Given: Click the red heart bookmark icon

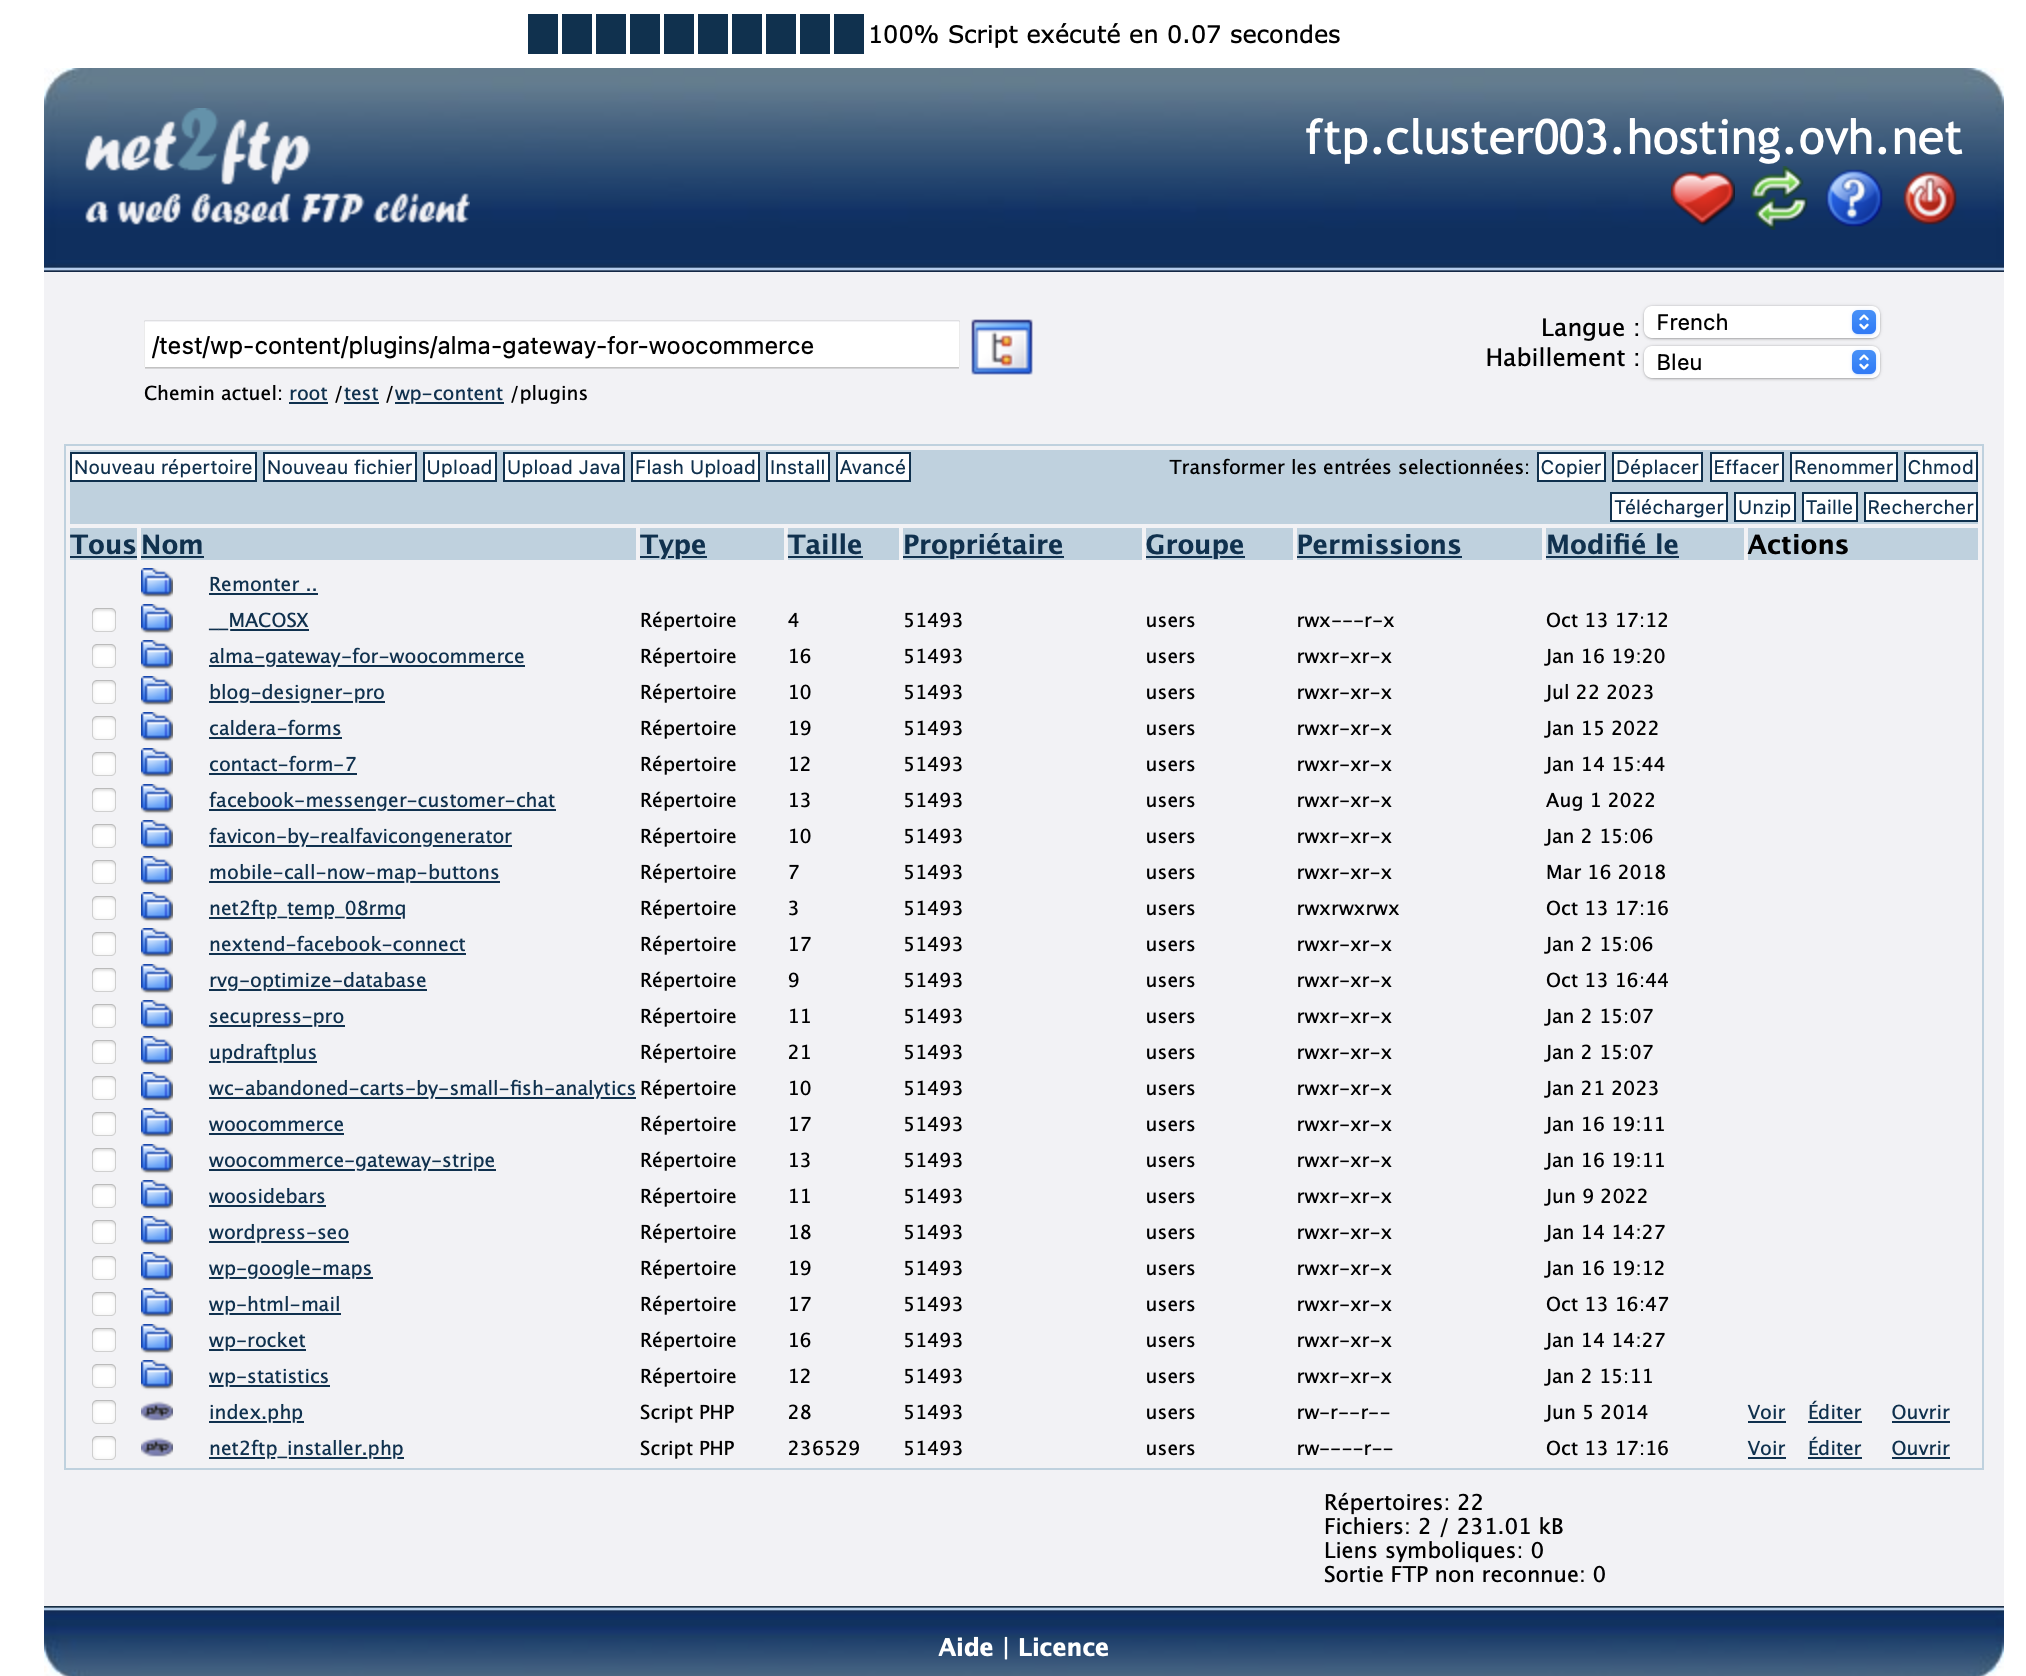Looking at the screenshot, I should pos(1702,197).
